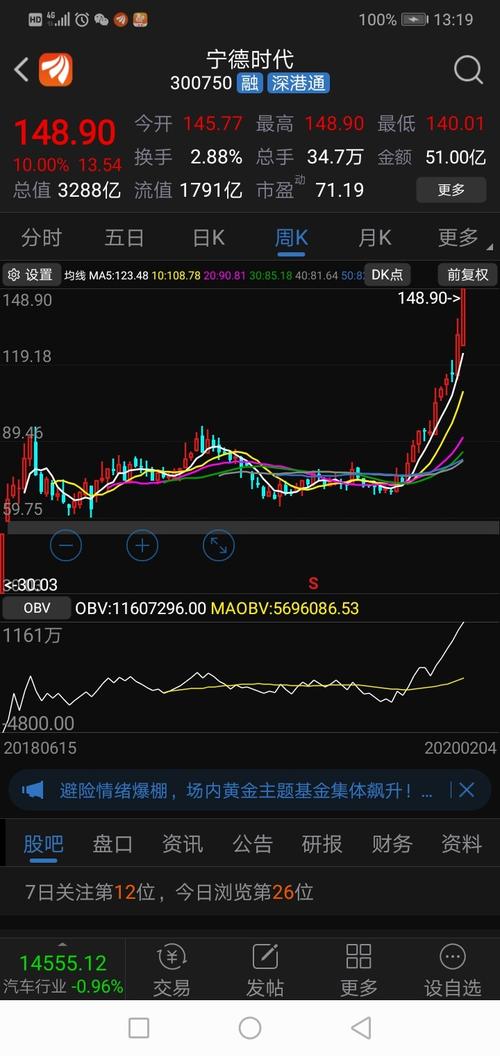Toggle the DK点 indicator

(387, 275)
